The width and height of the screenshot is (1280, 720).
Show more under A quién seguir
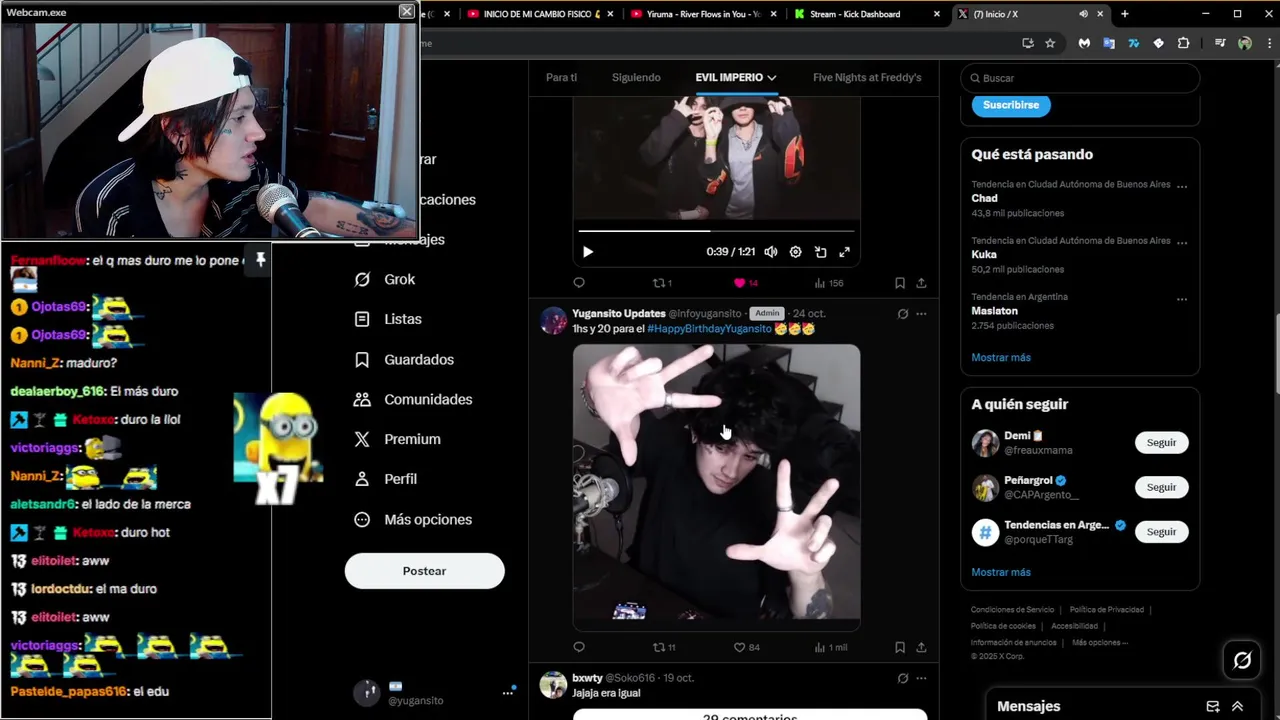coord(1001,572)
